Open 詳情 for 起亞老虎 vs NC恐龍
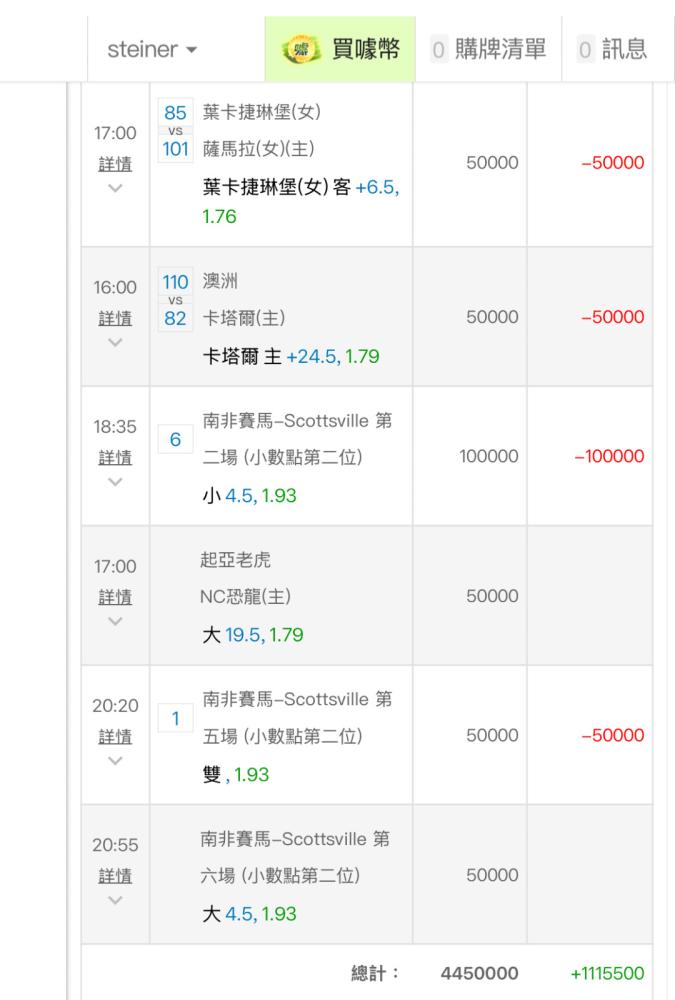 [x=115, y=597]
